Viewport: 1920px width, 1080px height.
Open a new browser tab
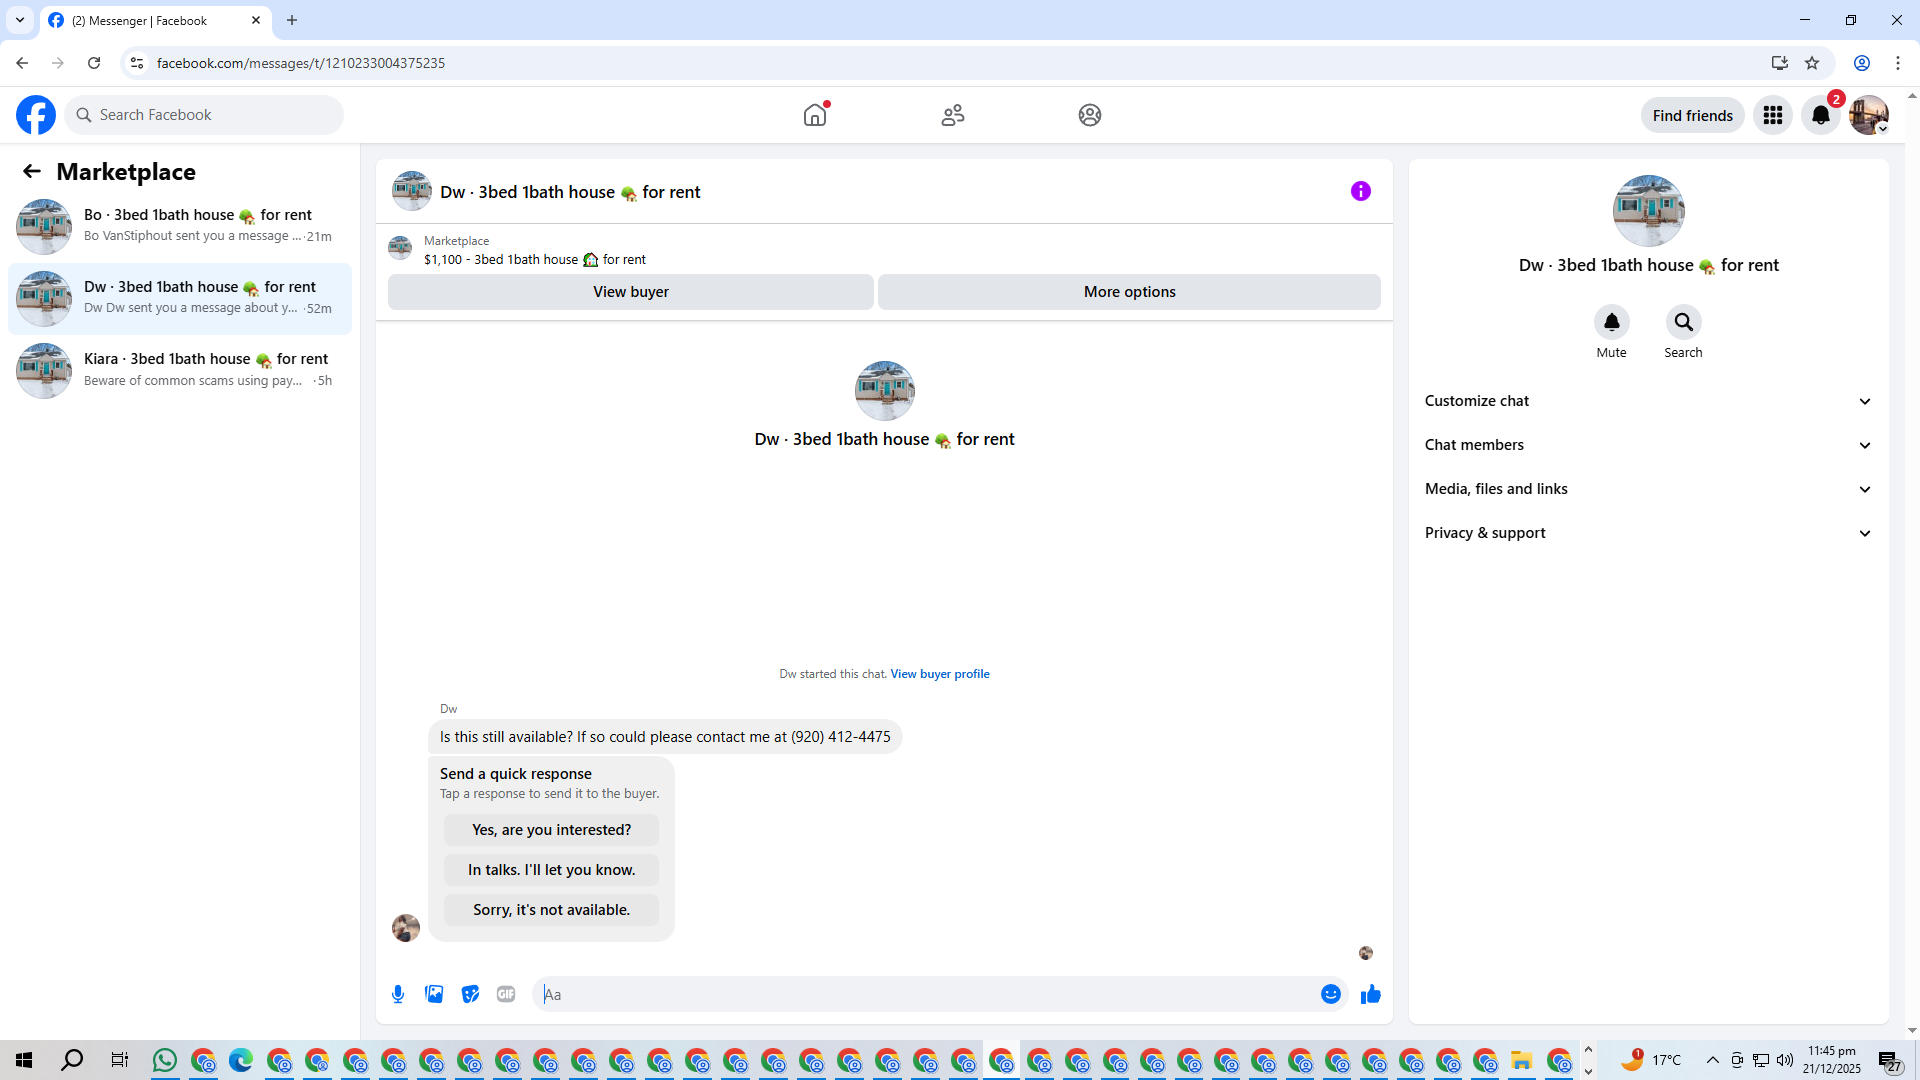click(x=292, y=20)
